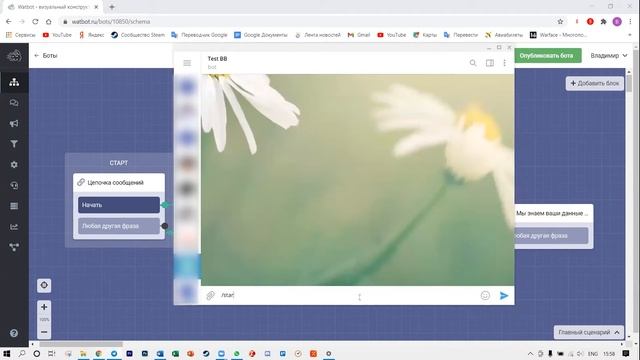Open Windows taskbar search

22,353
